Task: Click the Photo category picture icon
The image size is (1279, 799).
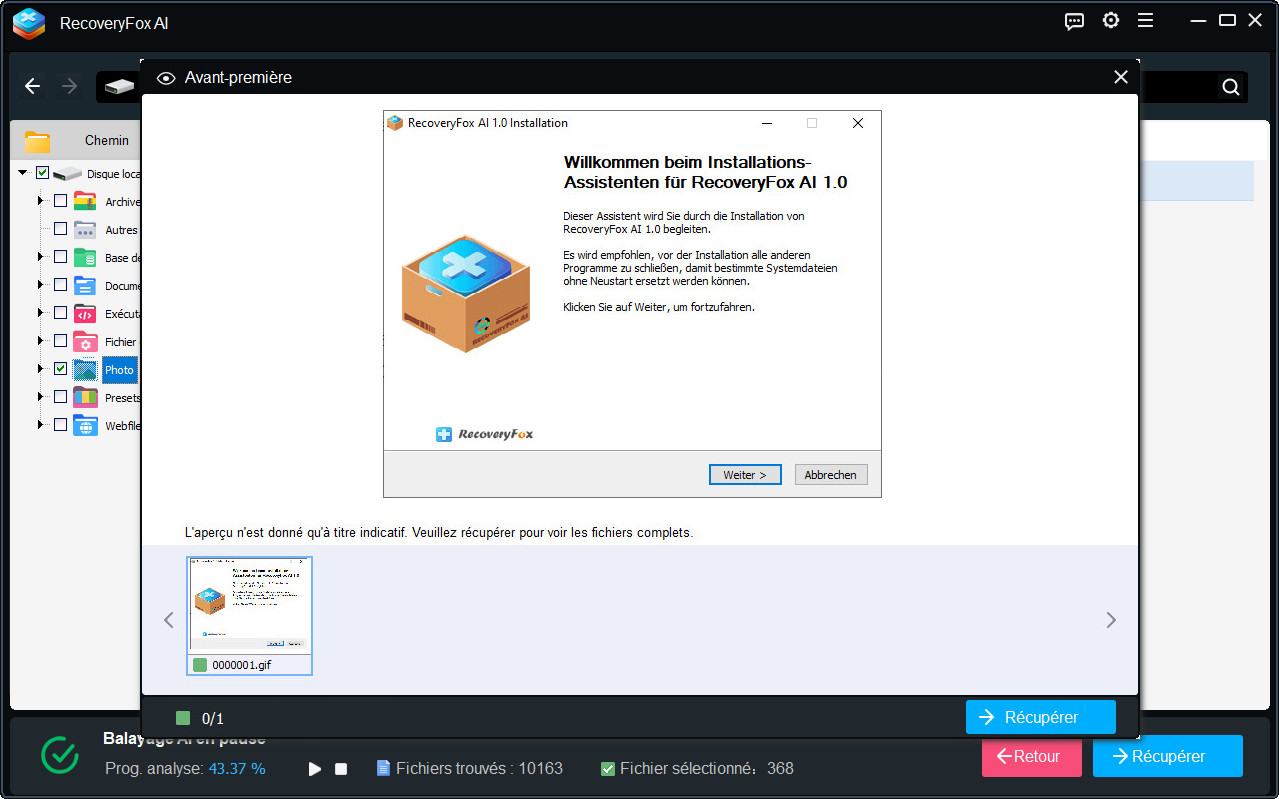Action: pos(85,369)
